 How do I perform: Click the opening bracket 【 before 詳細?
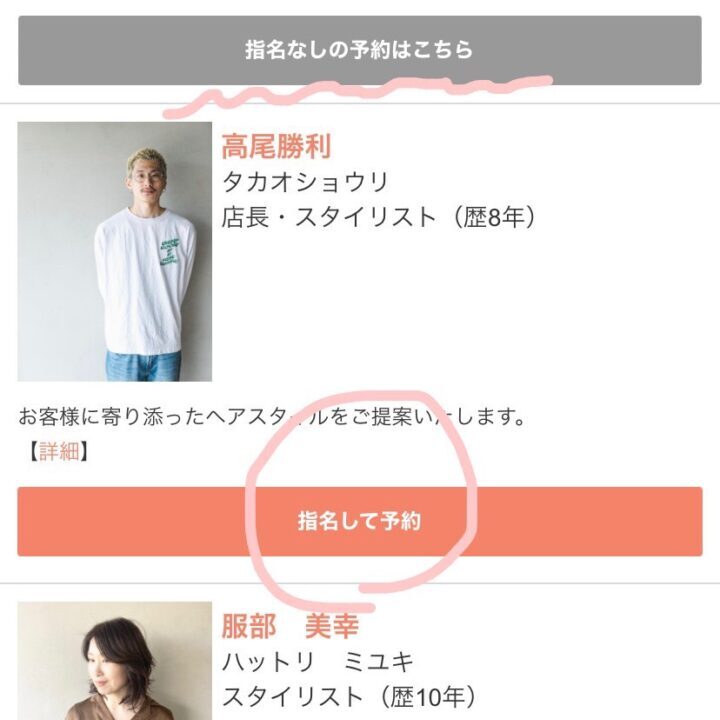pyautogui.click(x=33, y=451)
